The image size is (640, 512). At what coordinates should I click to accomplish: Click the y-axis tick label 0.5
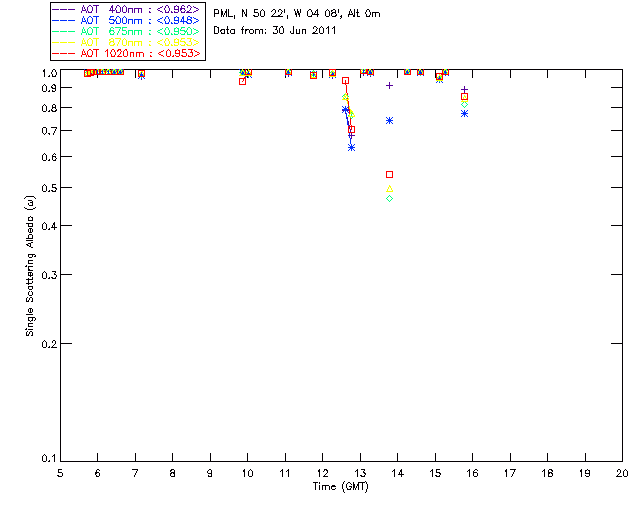pyautogui.click(x=49, y=188)
